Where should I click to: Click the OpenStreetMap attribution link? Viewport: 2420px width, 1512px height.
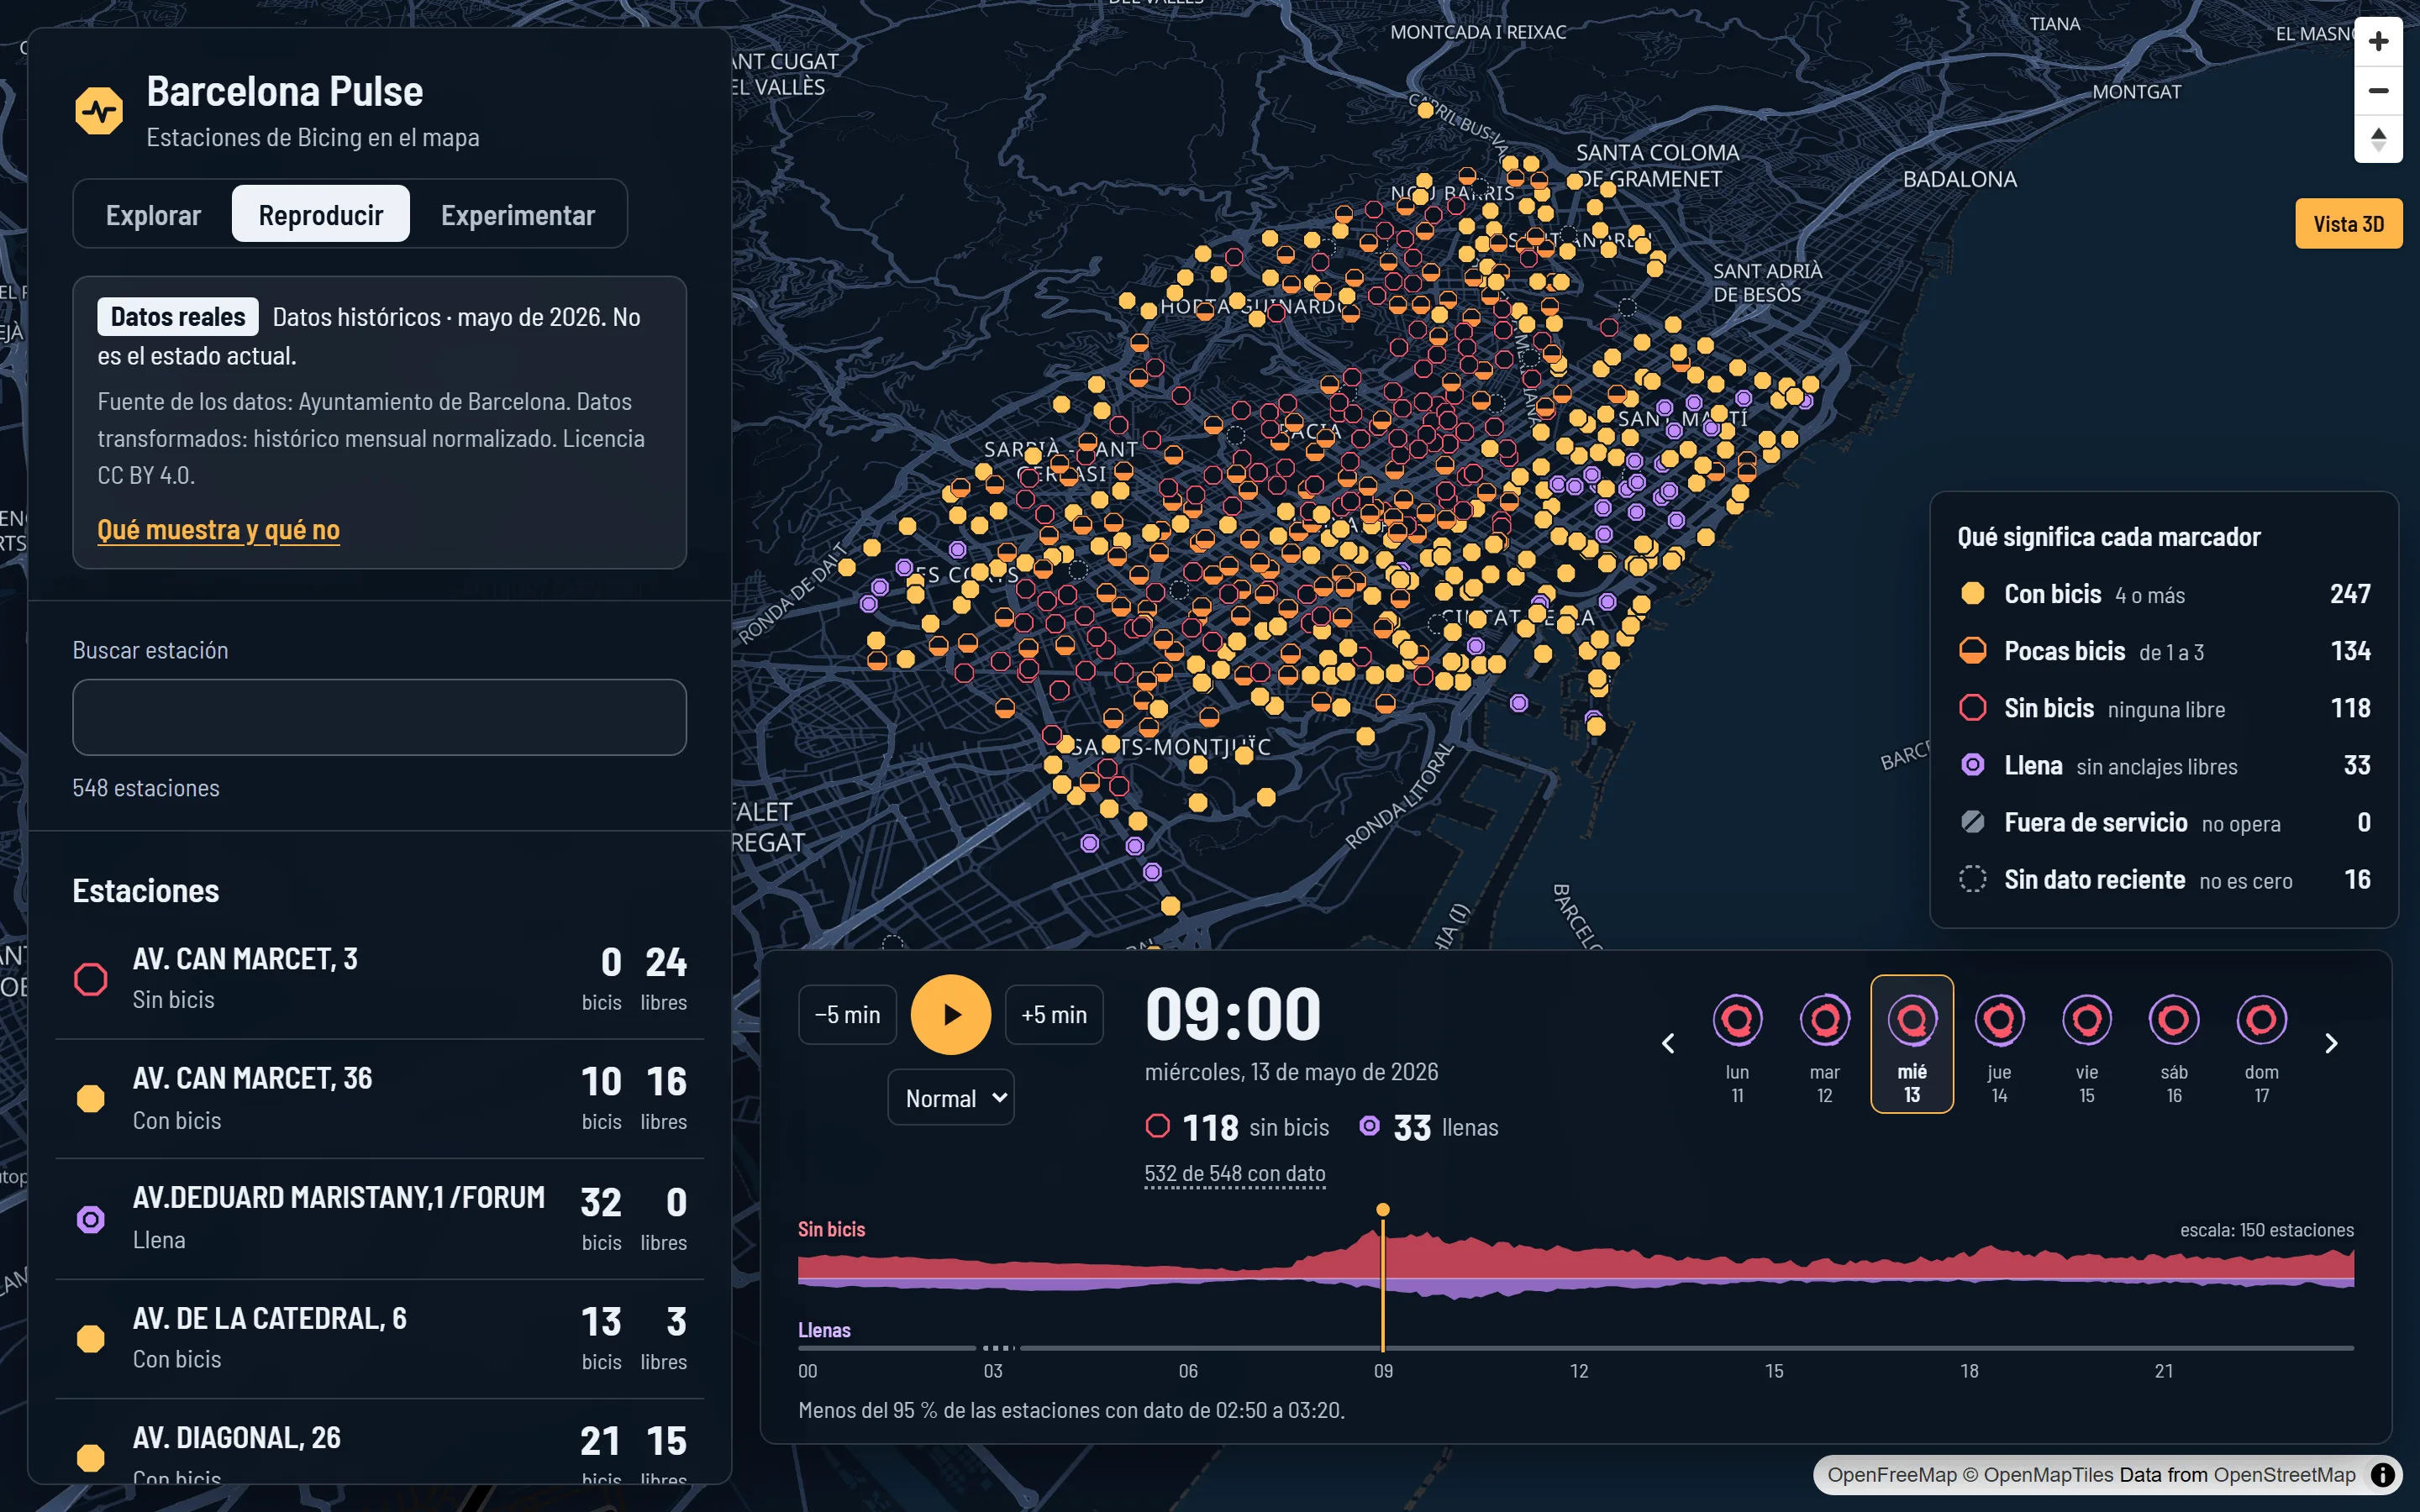click(x=2284, y=1474)
